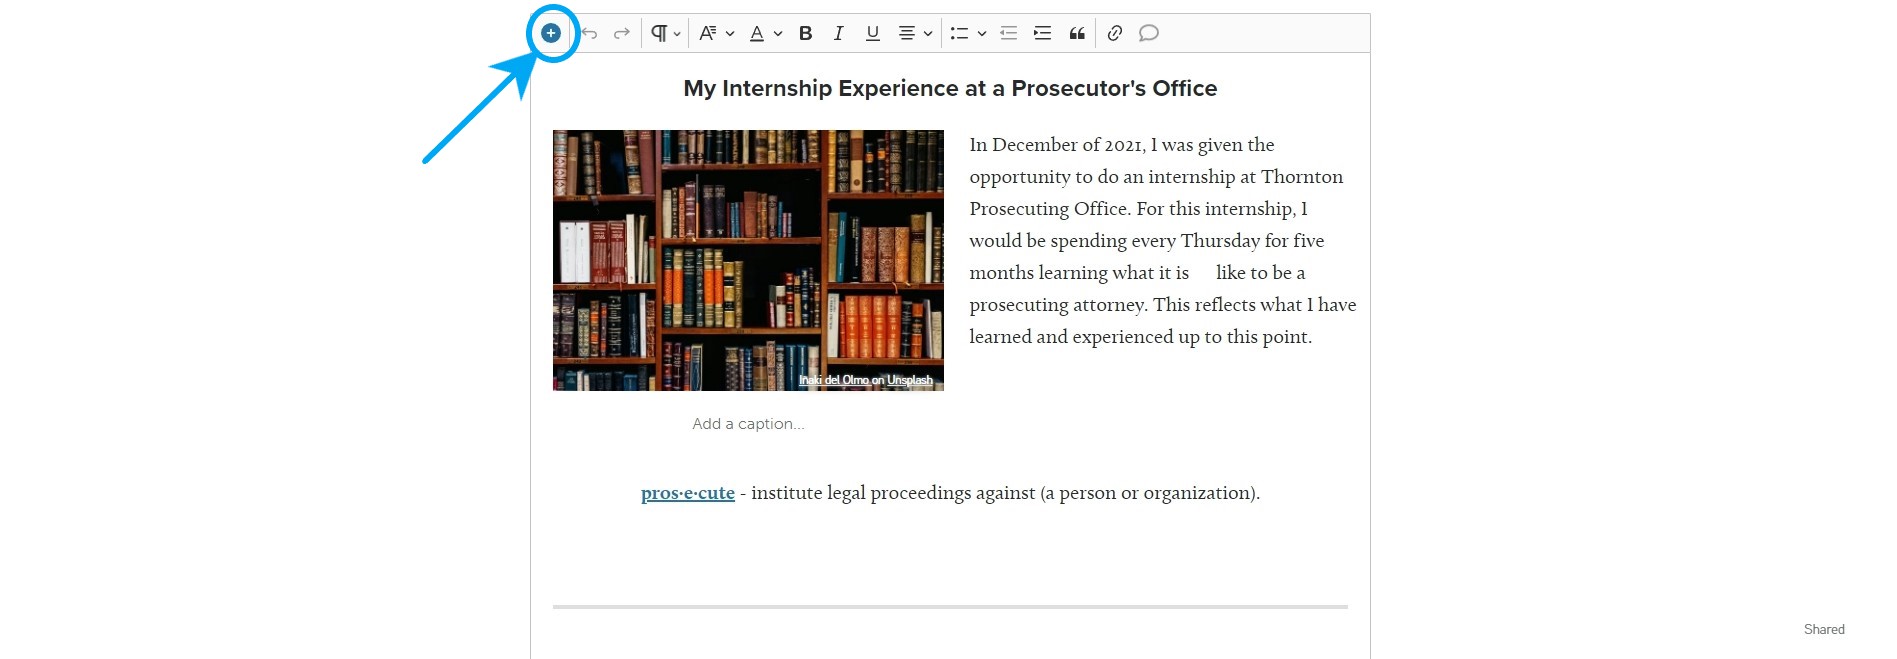Toggle italic formatting

pos(838,33)
